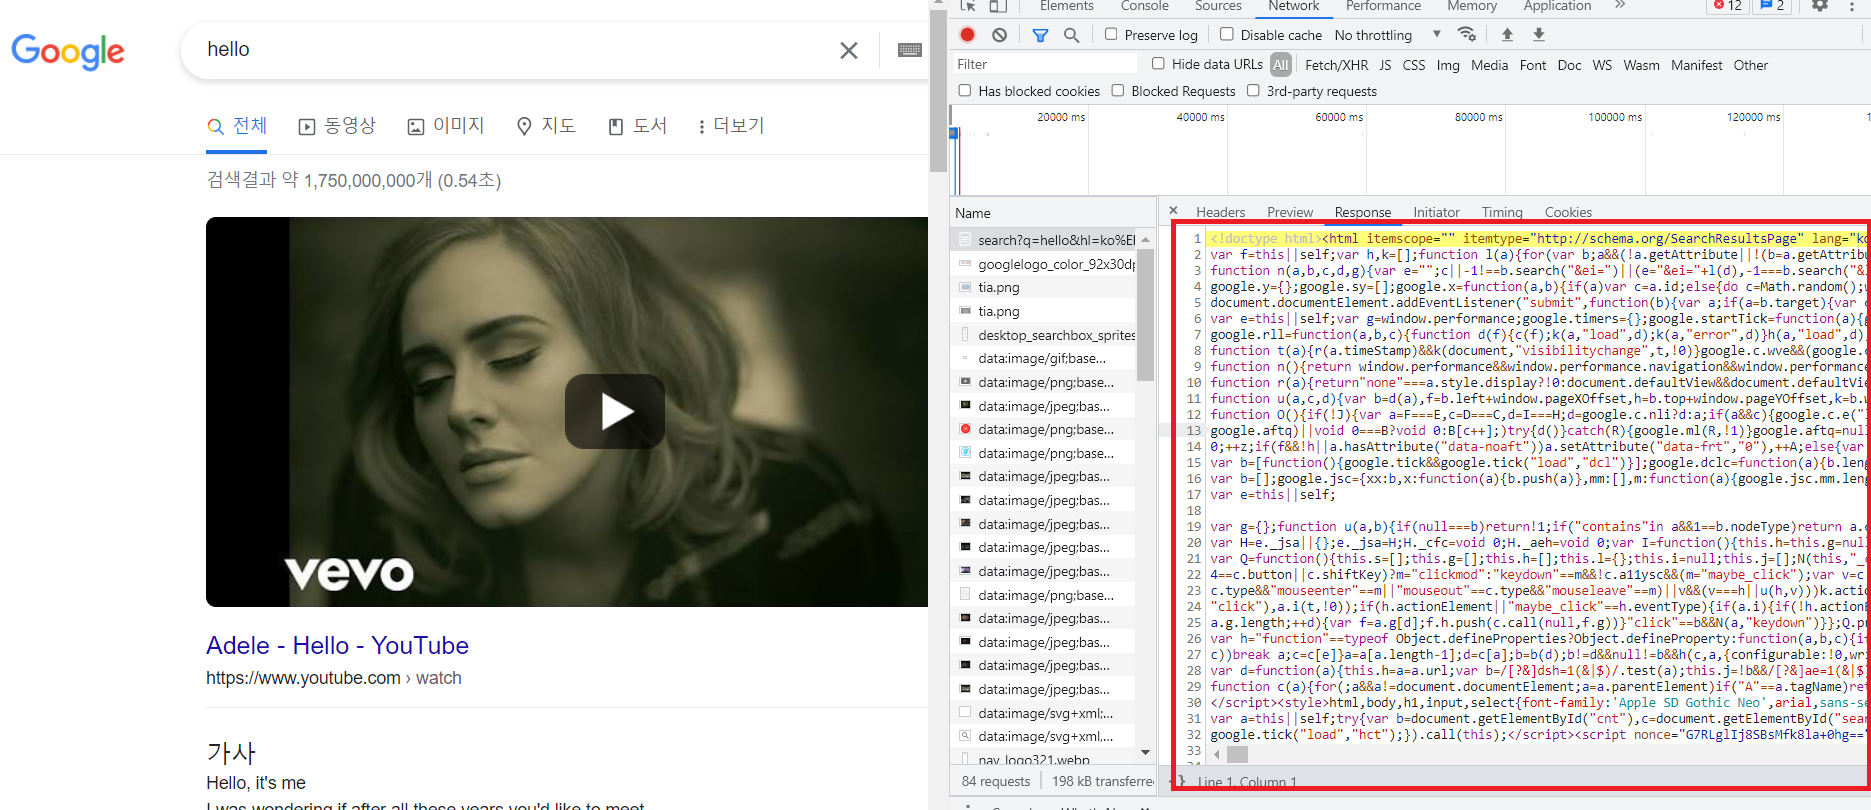The image size is (1871, 810).
Task: Filter requests by Font
Action: click(1533, 65)
